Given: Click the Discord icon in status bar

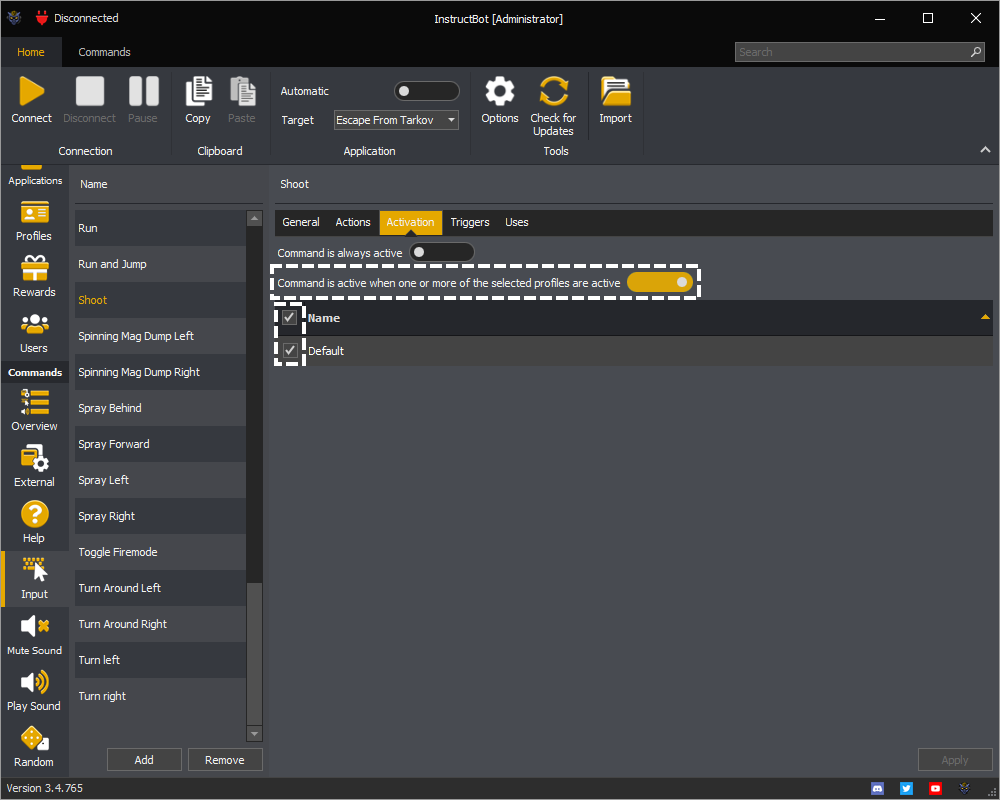Looking at the screenshot, I should pyautogui.click(x=878, y=789).
